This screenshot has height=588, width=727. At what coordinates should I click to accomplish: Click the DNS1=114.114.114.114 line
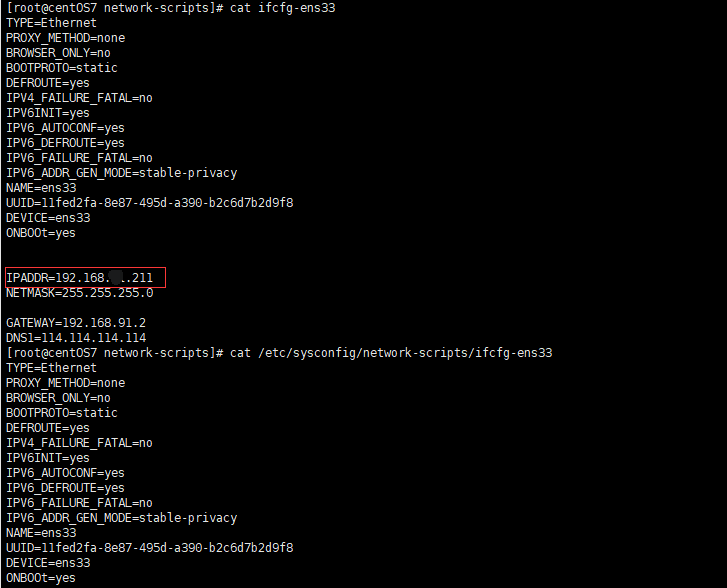76,338
